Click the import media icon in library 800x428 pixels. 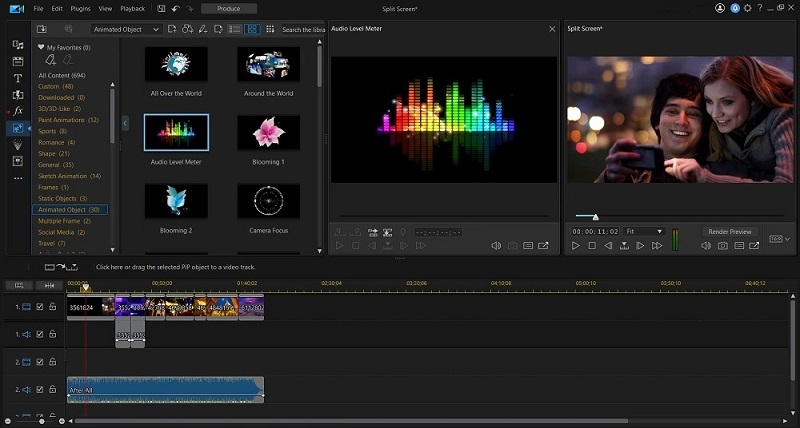pyautogui.click(x=42, y=30)
